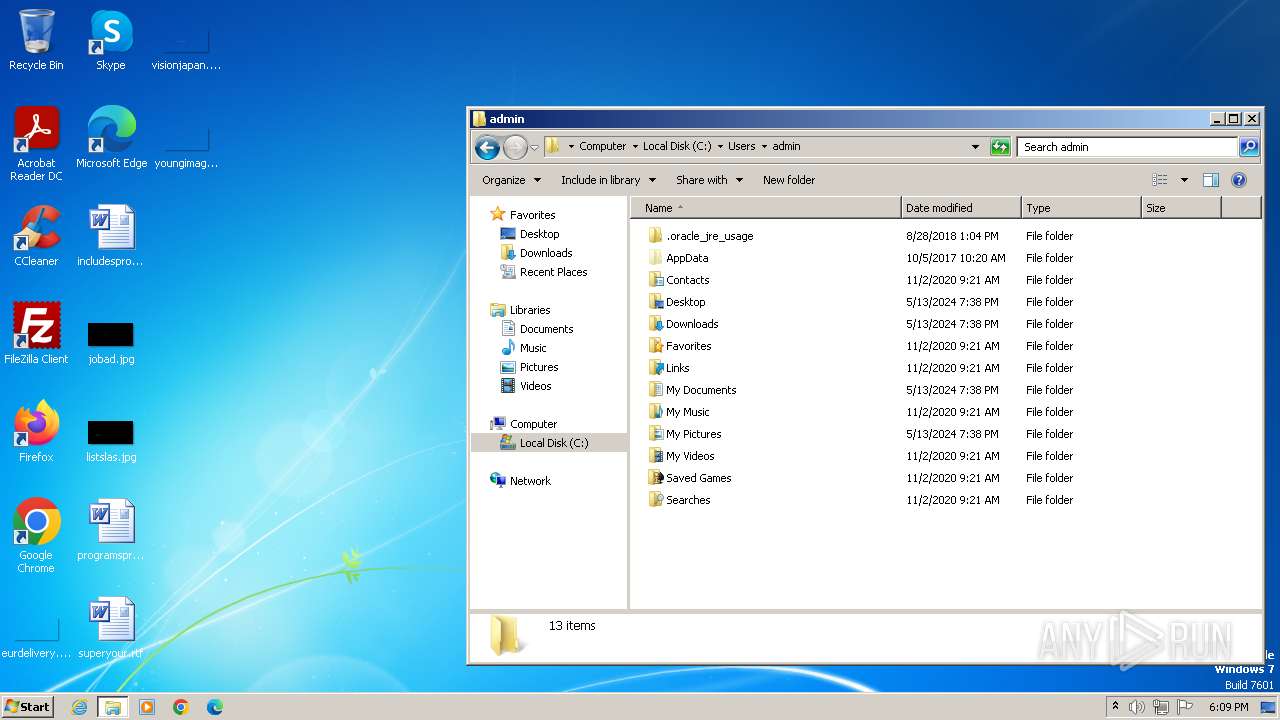Click the search magnifier icon
The width and height of the screenshot is (1280, 720).
(x=1249, y=147)
